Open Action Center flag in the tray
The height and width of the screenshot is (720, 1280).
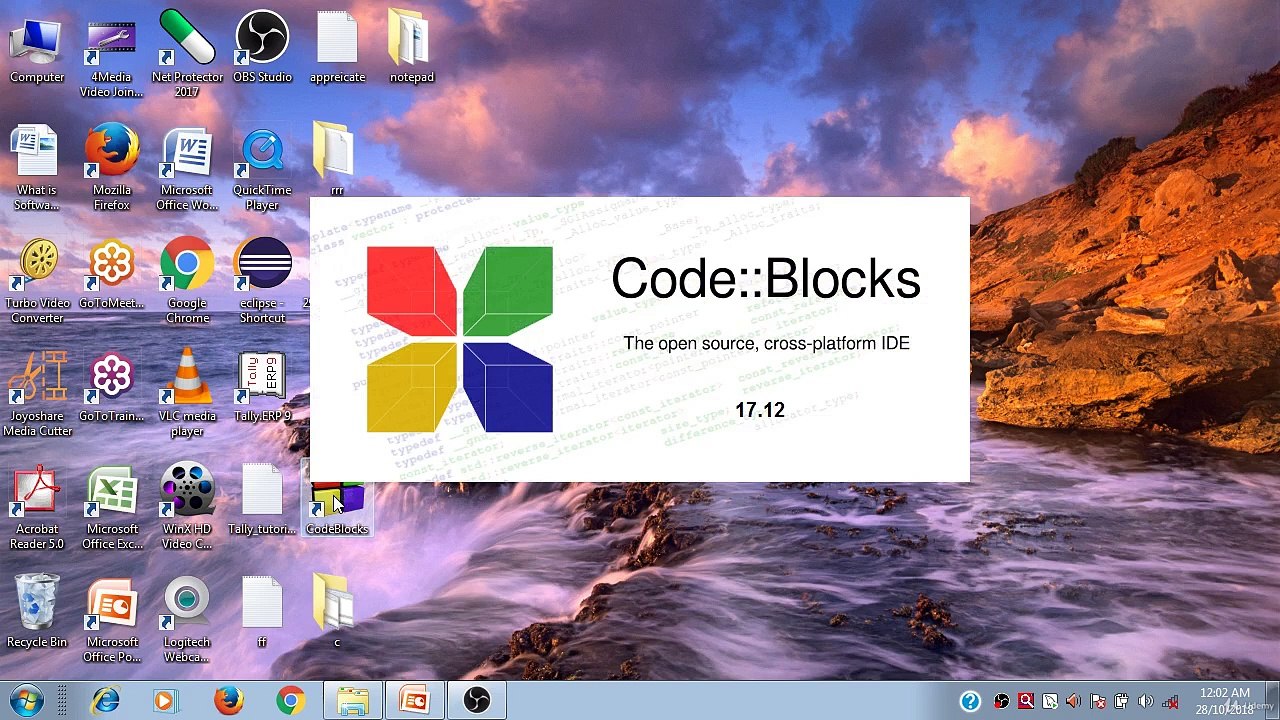click(x=1098, y=701)
